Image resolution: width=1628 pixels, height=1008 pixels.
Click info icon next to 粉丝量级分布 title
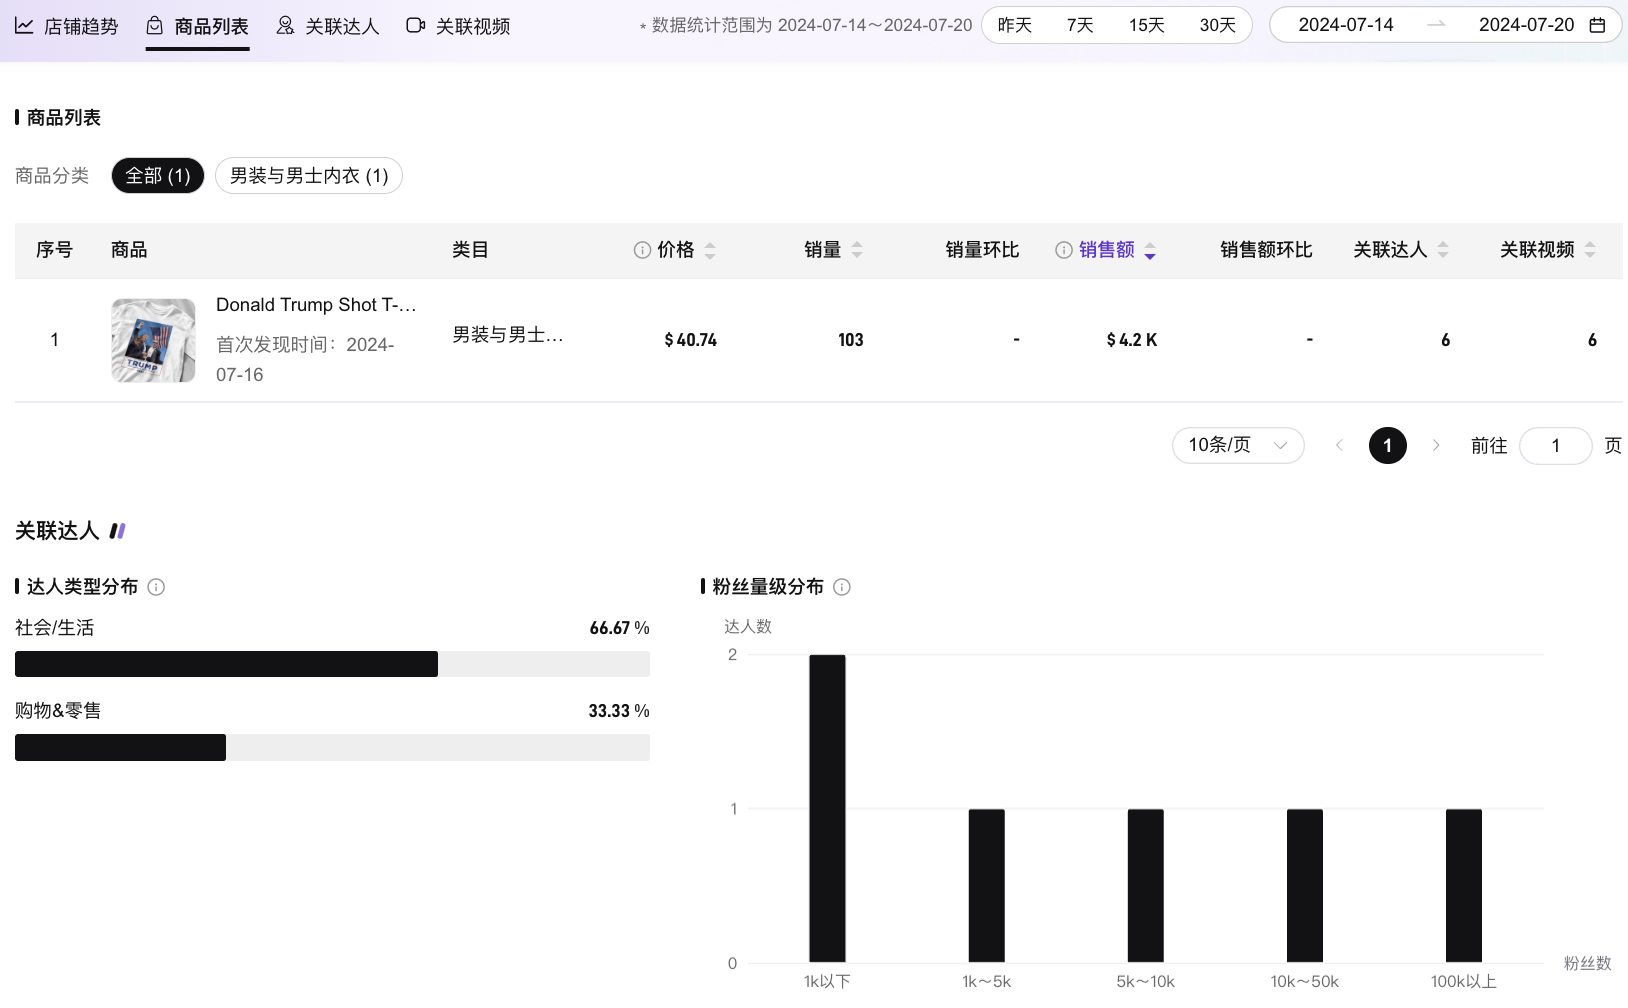point(842,587)
